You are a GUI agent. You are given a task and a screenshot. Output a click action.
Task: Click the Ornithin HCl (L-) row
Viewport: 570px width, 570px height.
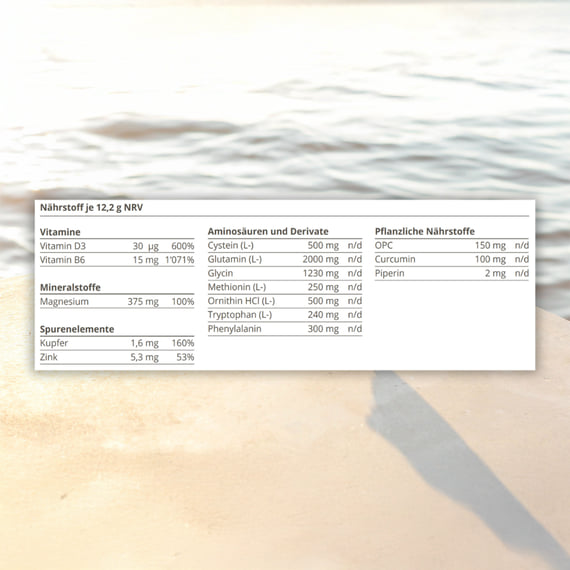click(x=285, y=301)
